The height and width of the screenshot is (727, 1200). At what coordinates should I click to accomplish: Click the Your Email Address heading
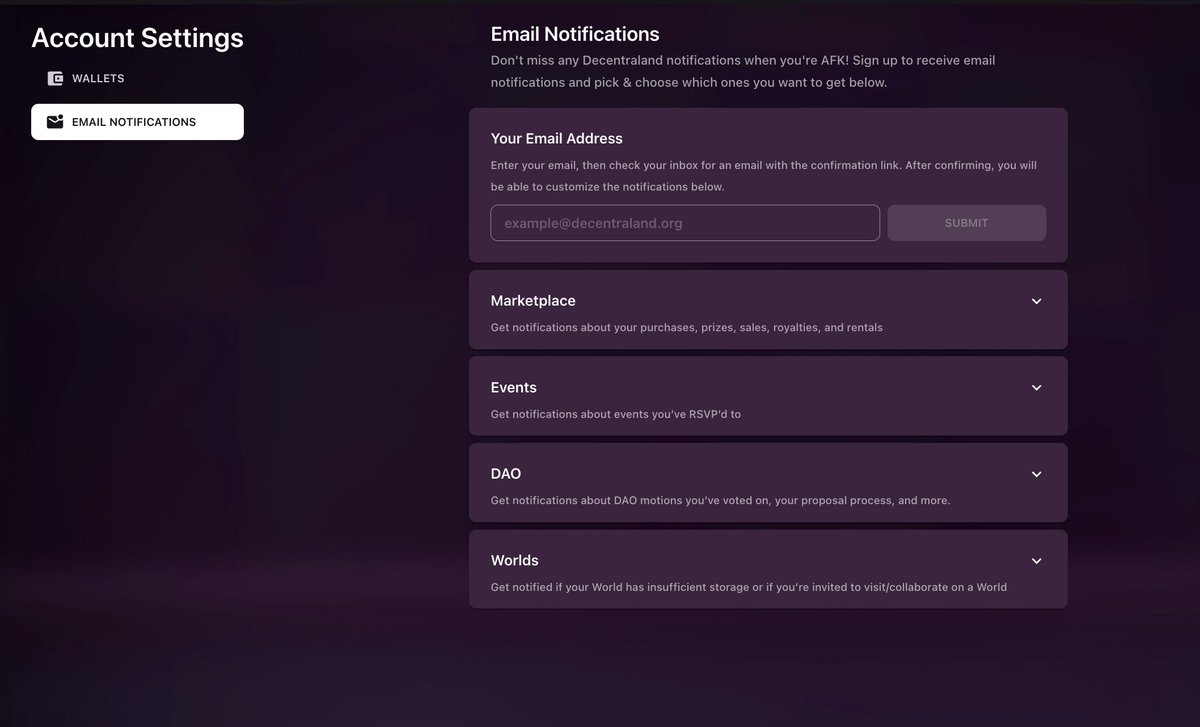click(x=557, y=139)
